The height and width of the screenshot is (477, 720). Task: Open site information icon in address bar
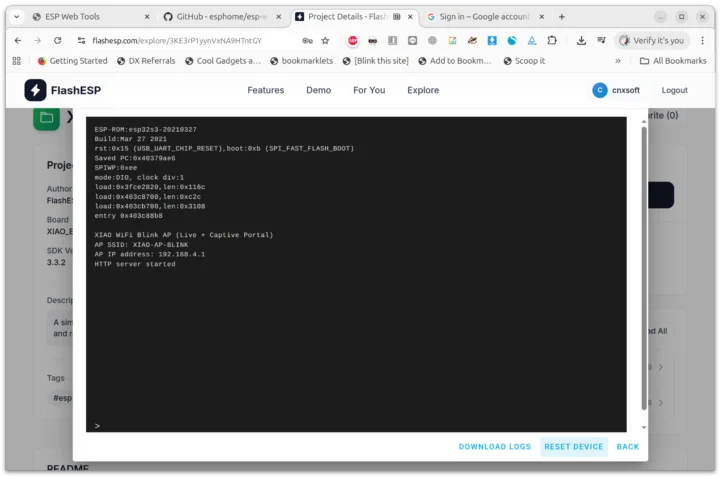coord(81,40)
